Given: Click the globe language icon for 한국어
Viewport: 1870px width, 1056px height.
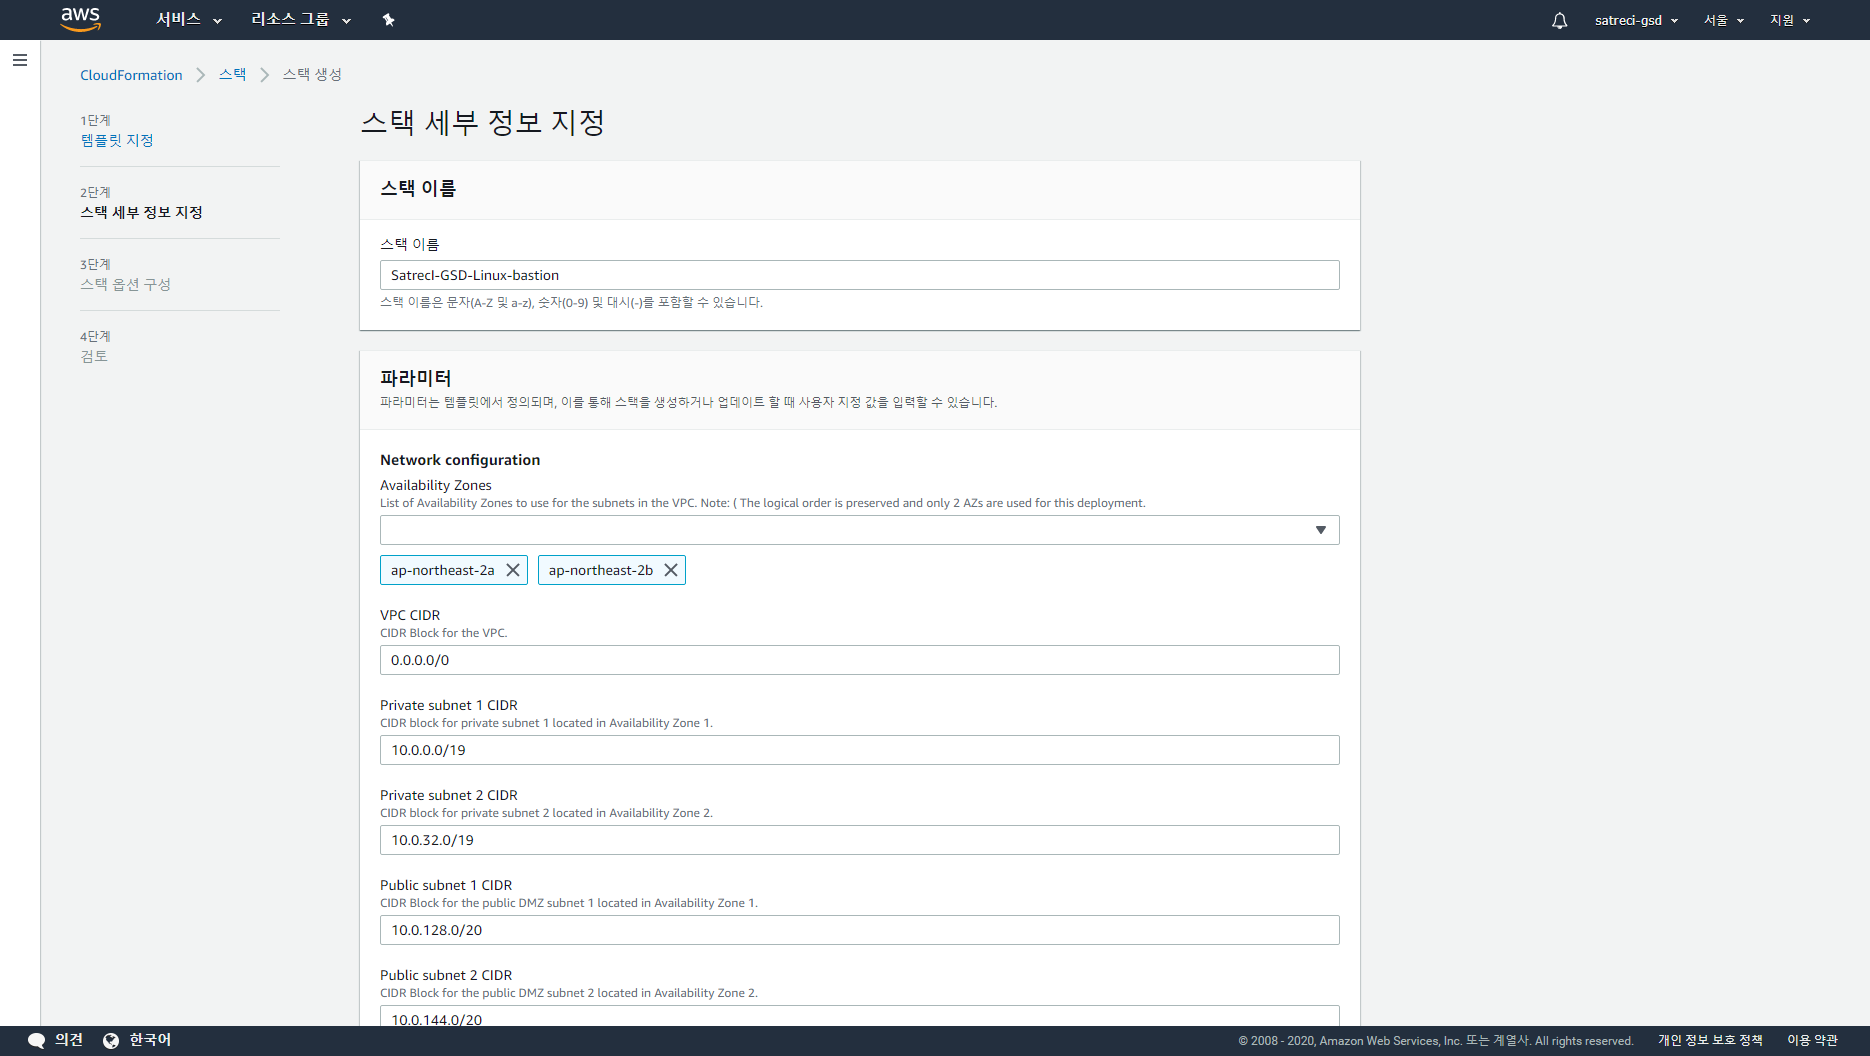Looking at the screenshot, I should 111,1040.
